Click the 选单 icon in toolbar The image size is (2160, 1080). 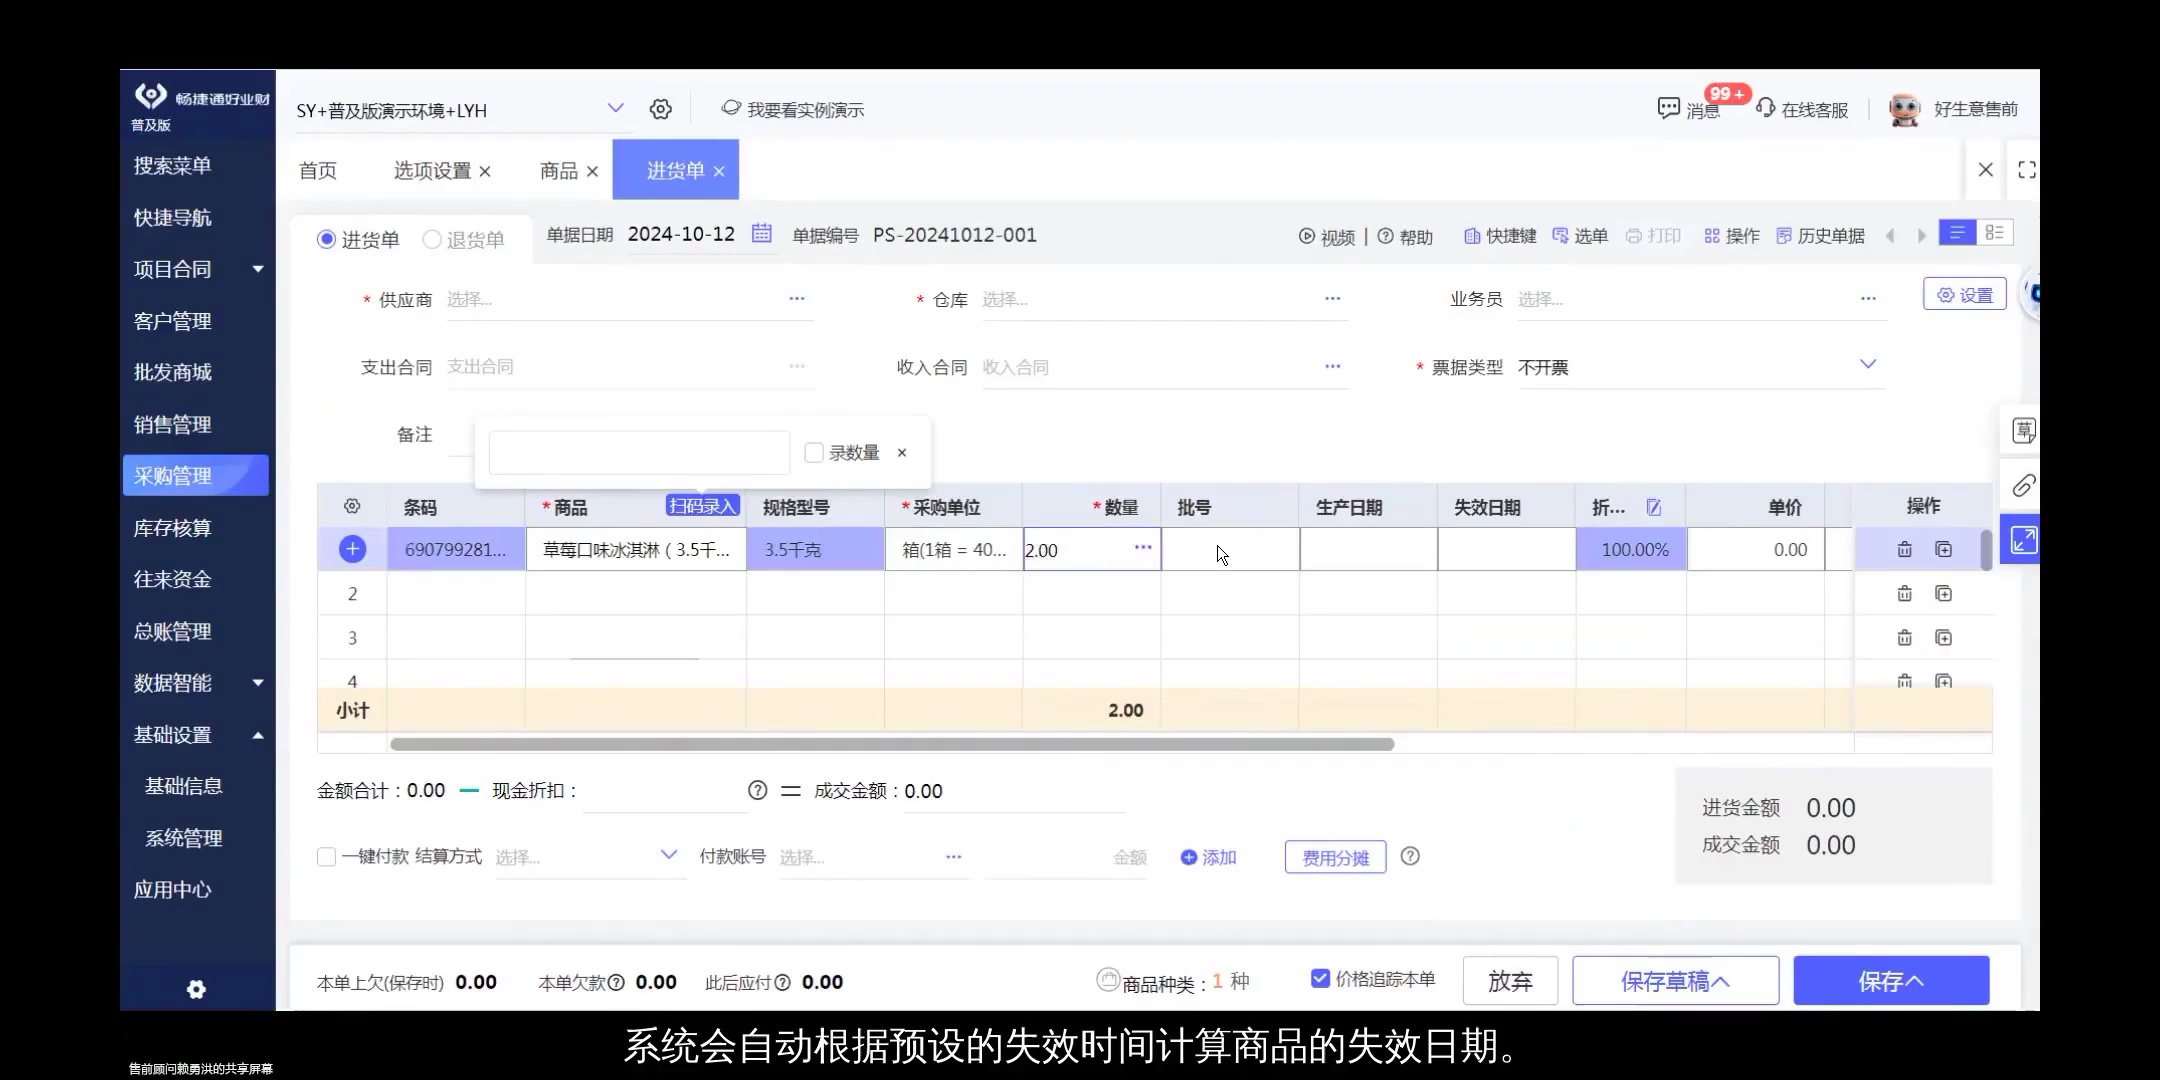tap(1559, 236)
